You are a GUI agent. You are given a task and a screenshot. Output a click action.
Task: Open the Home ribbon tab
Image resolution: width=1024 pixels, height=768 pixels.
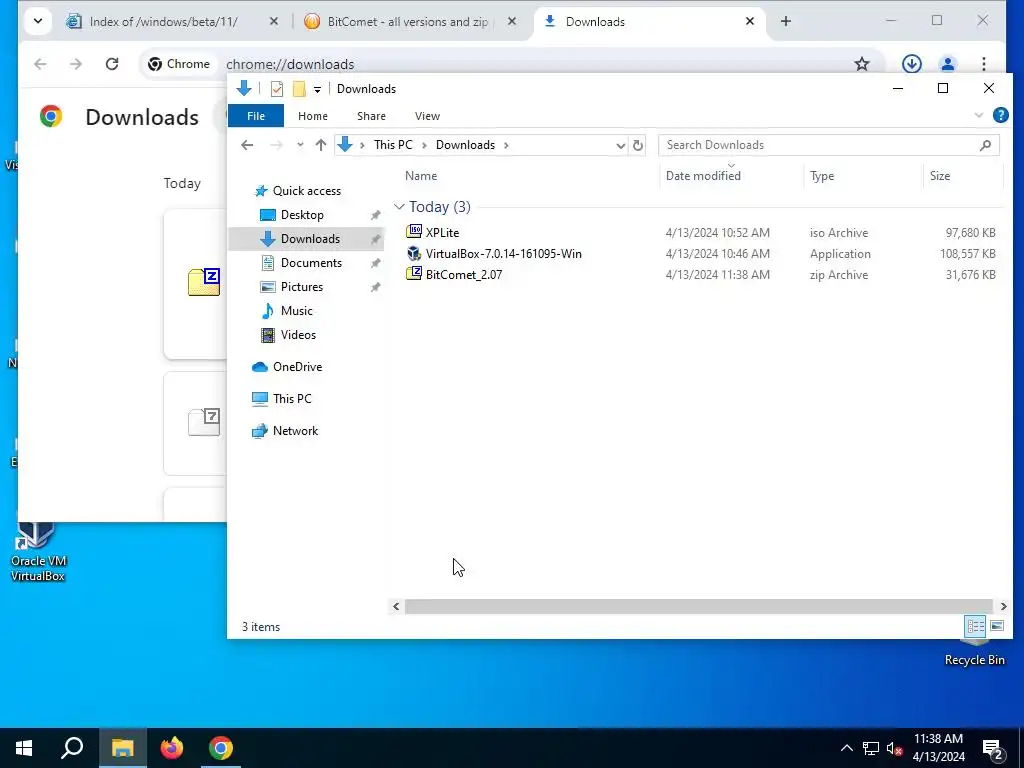pyautogui.click(x=313, y=116)
